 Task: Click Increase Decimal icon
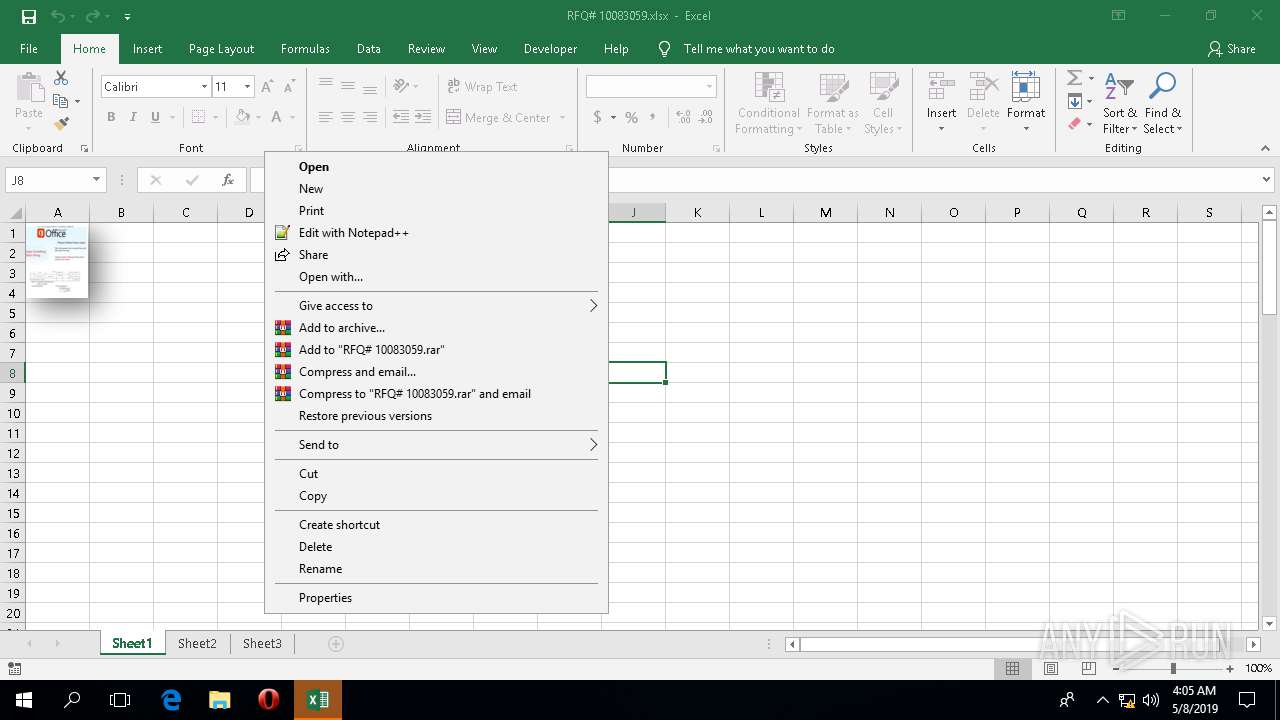pyautogui.click(x=684, y=117)
